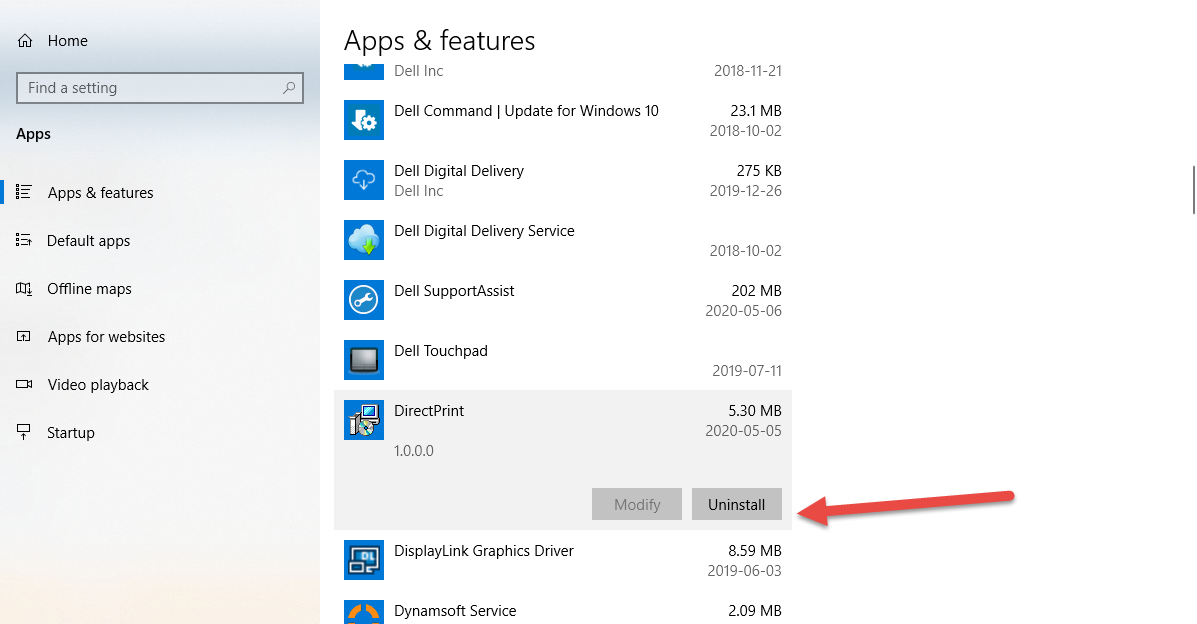The width and height of the screenshot is (1197, 624).
Task: Click the search magnifier icon
Action: 289,88
